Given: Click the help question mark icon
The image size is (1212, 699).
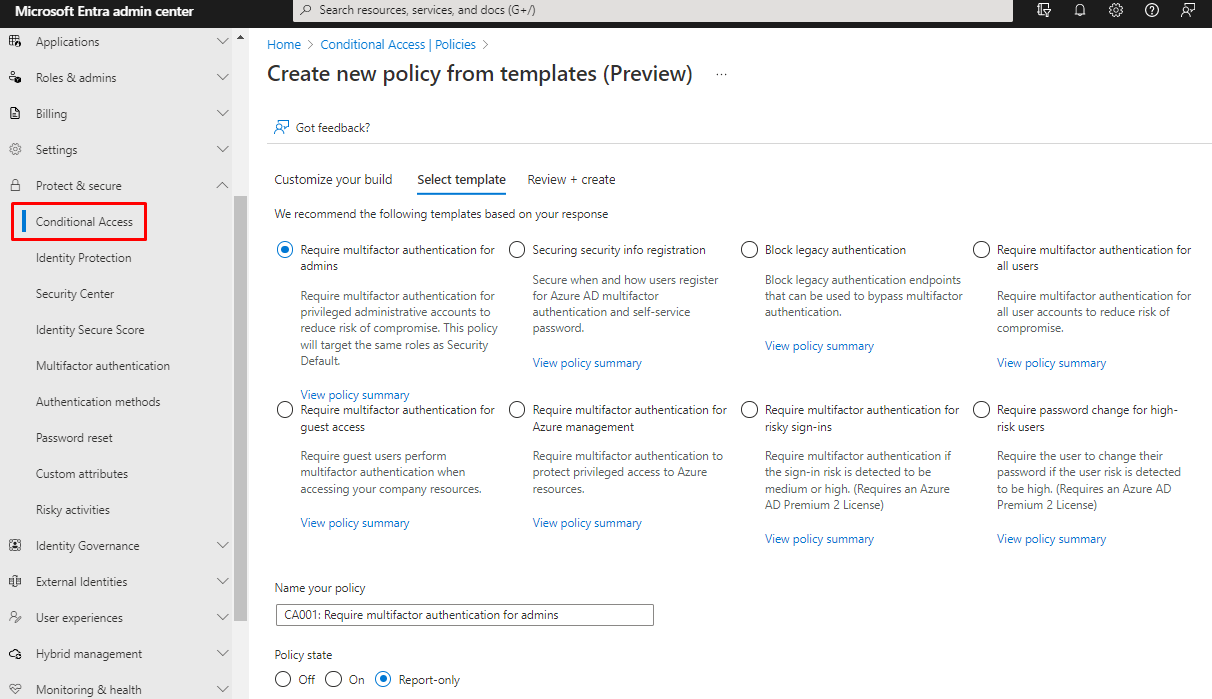Looking at the screenshot, I should pyautogui.click(x=1152, y=10).
